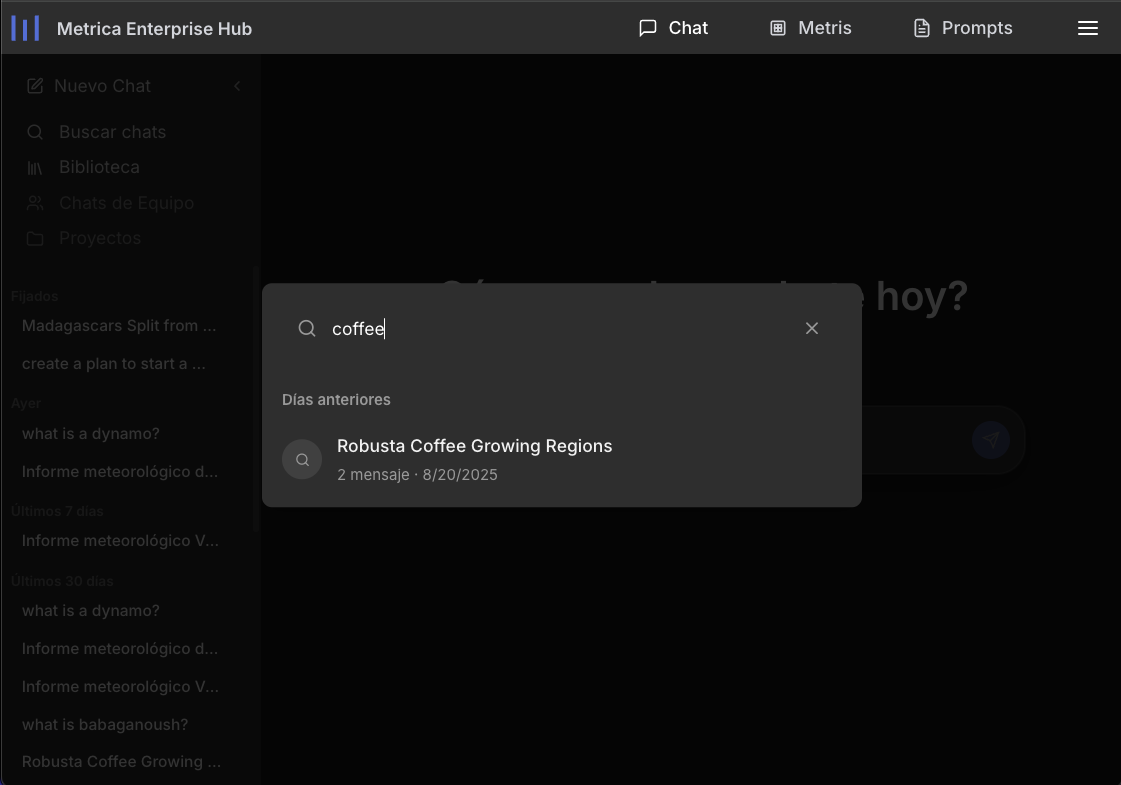Select Buscar chats in sidebar

coord(112,132)
